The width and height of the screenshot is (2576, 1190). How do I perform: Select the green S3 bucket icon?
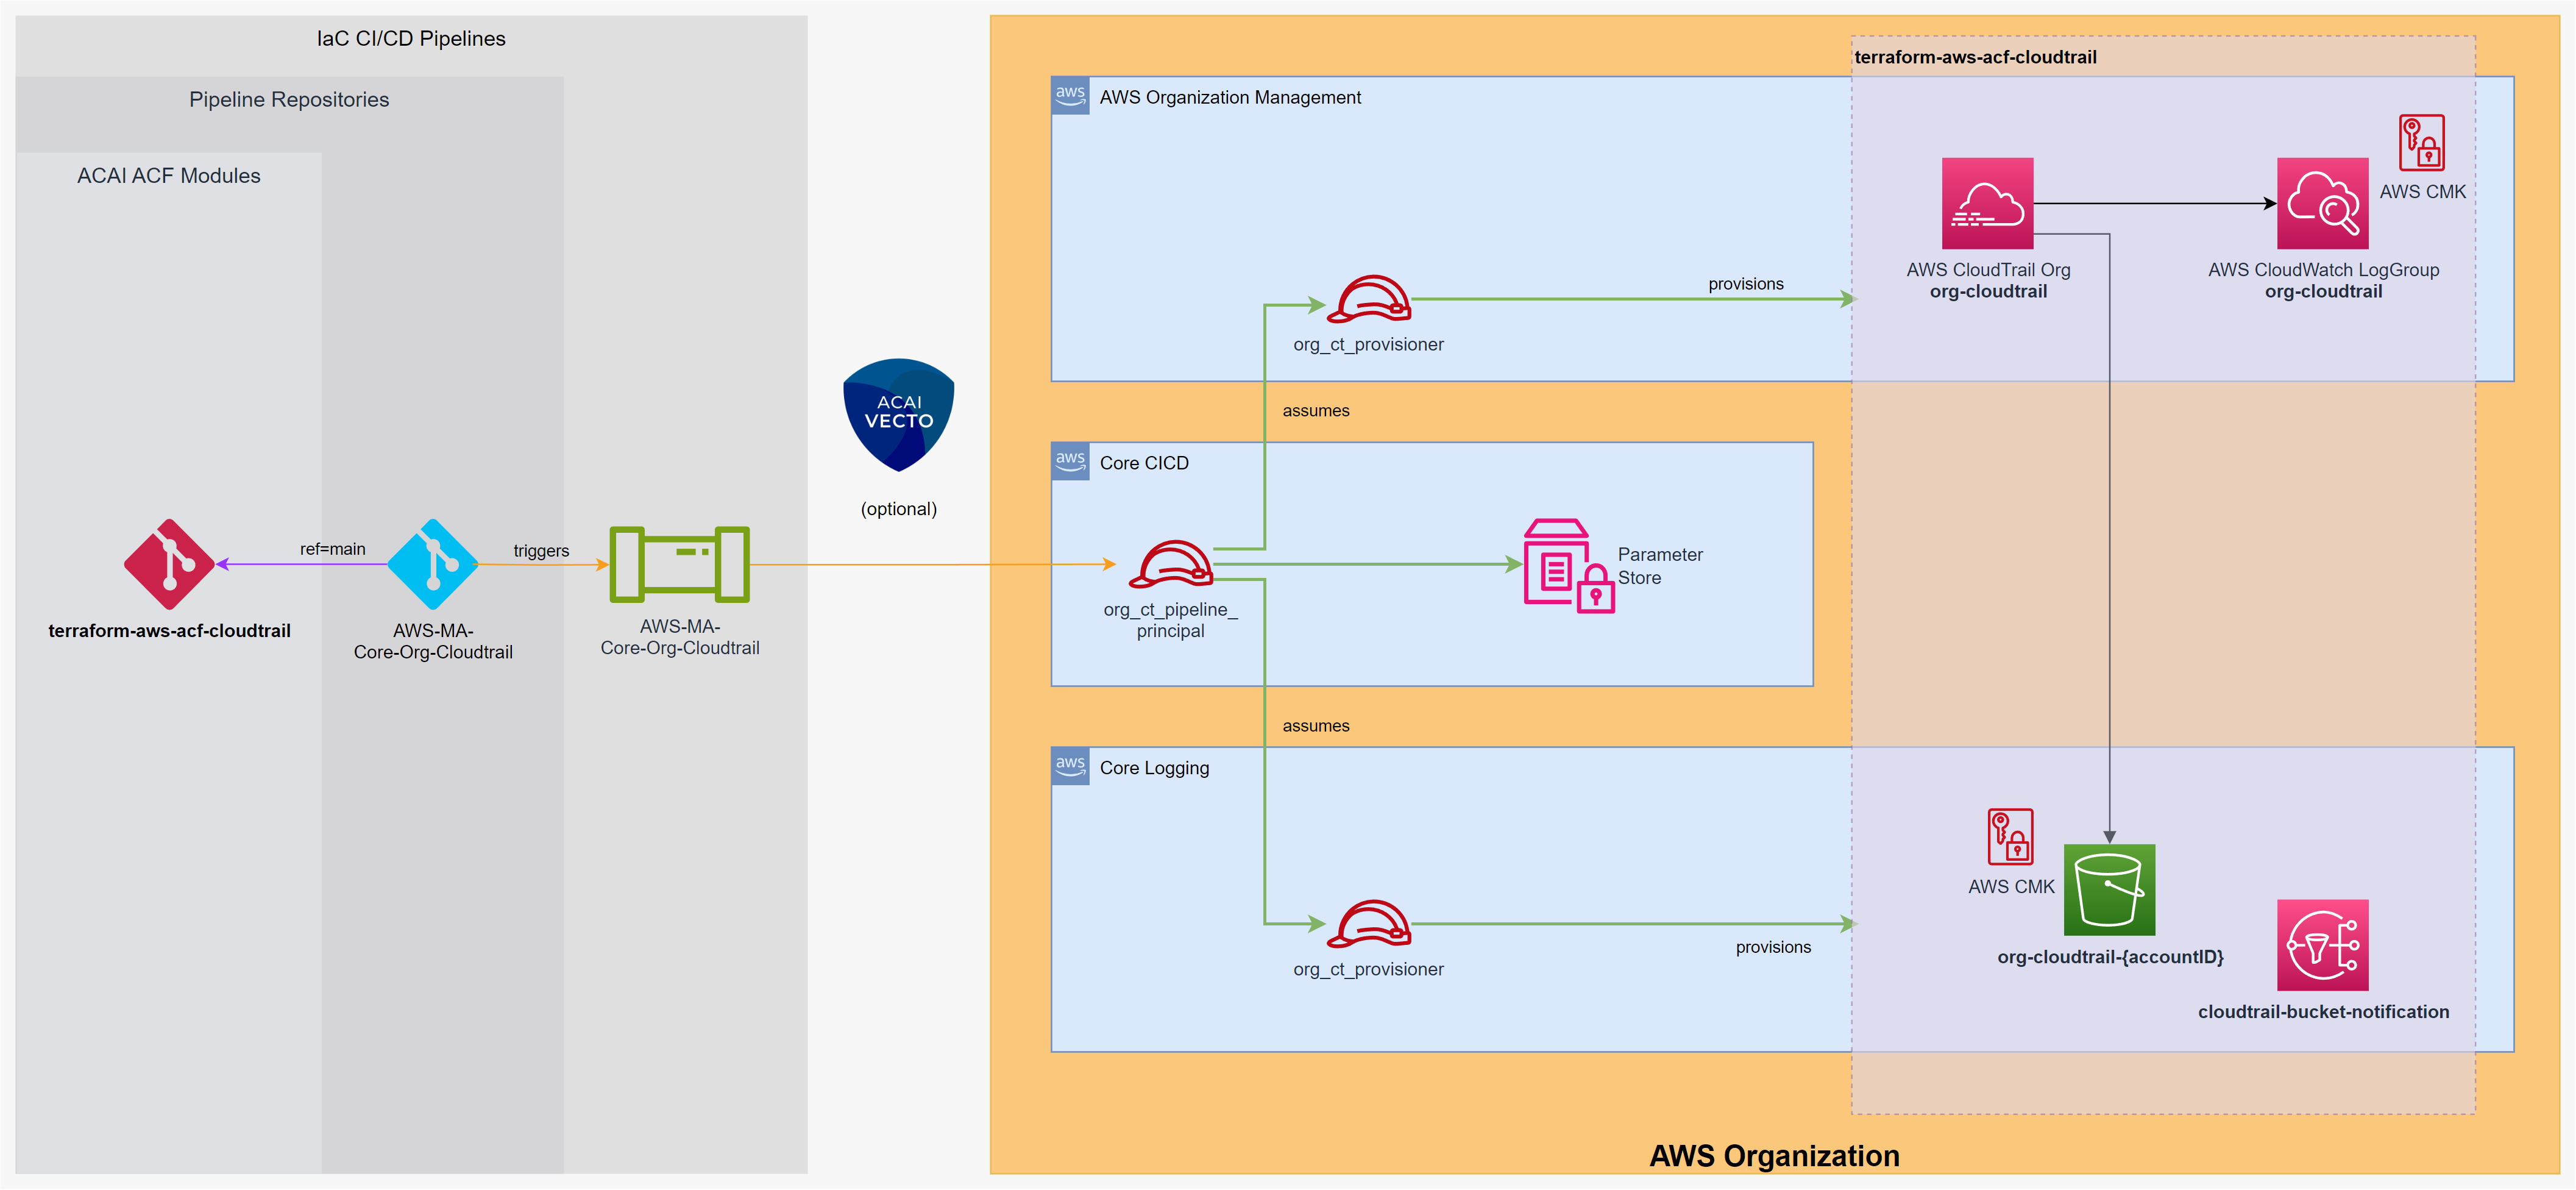tap(2109, 889)
